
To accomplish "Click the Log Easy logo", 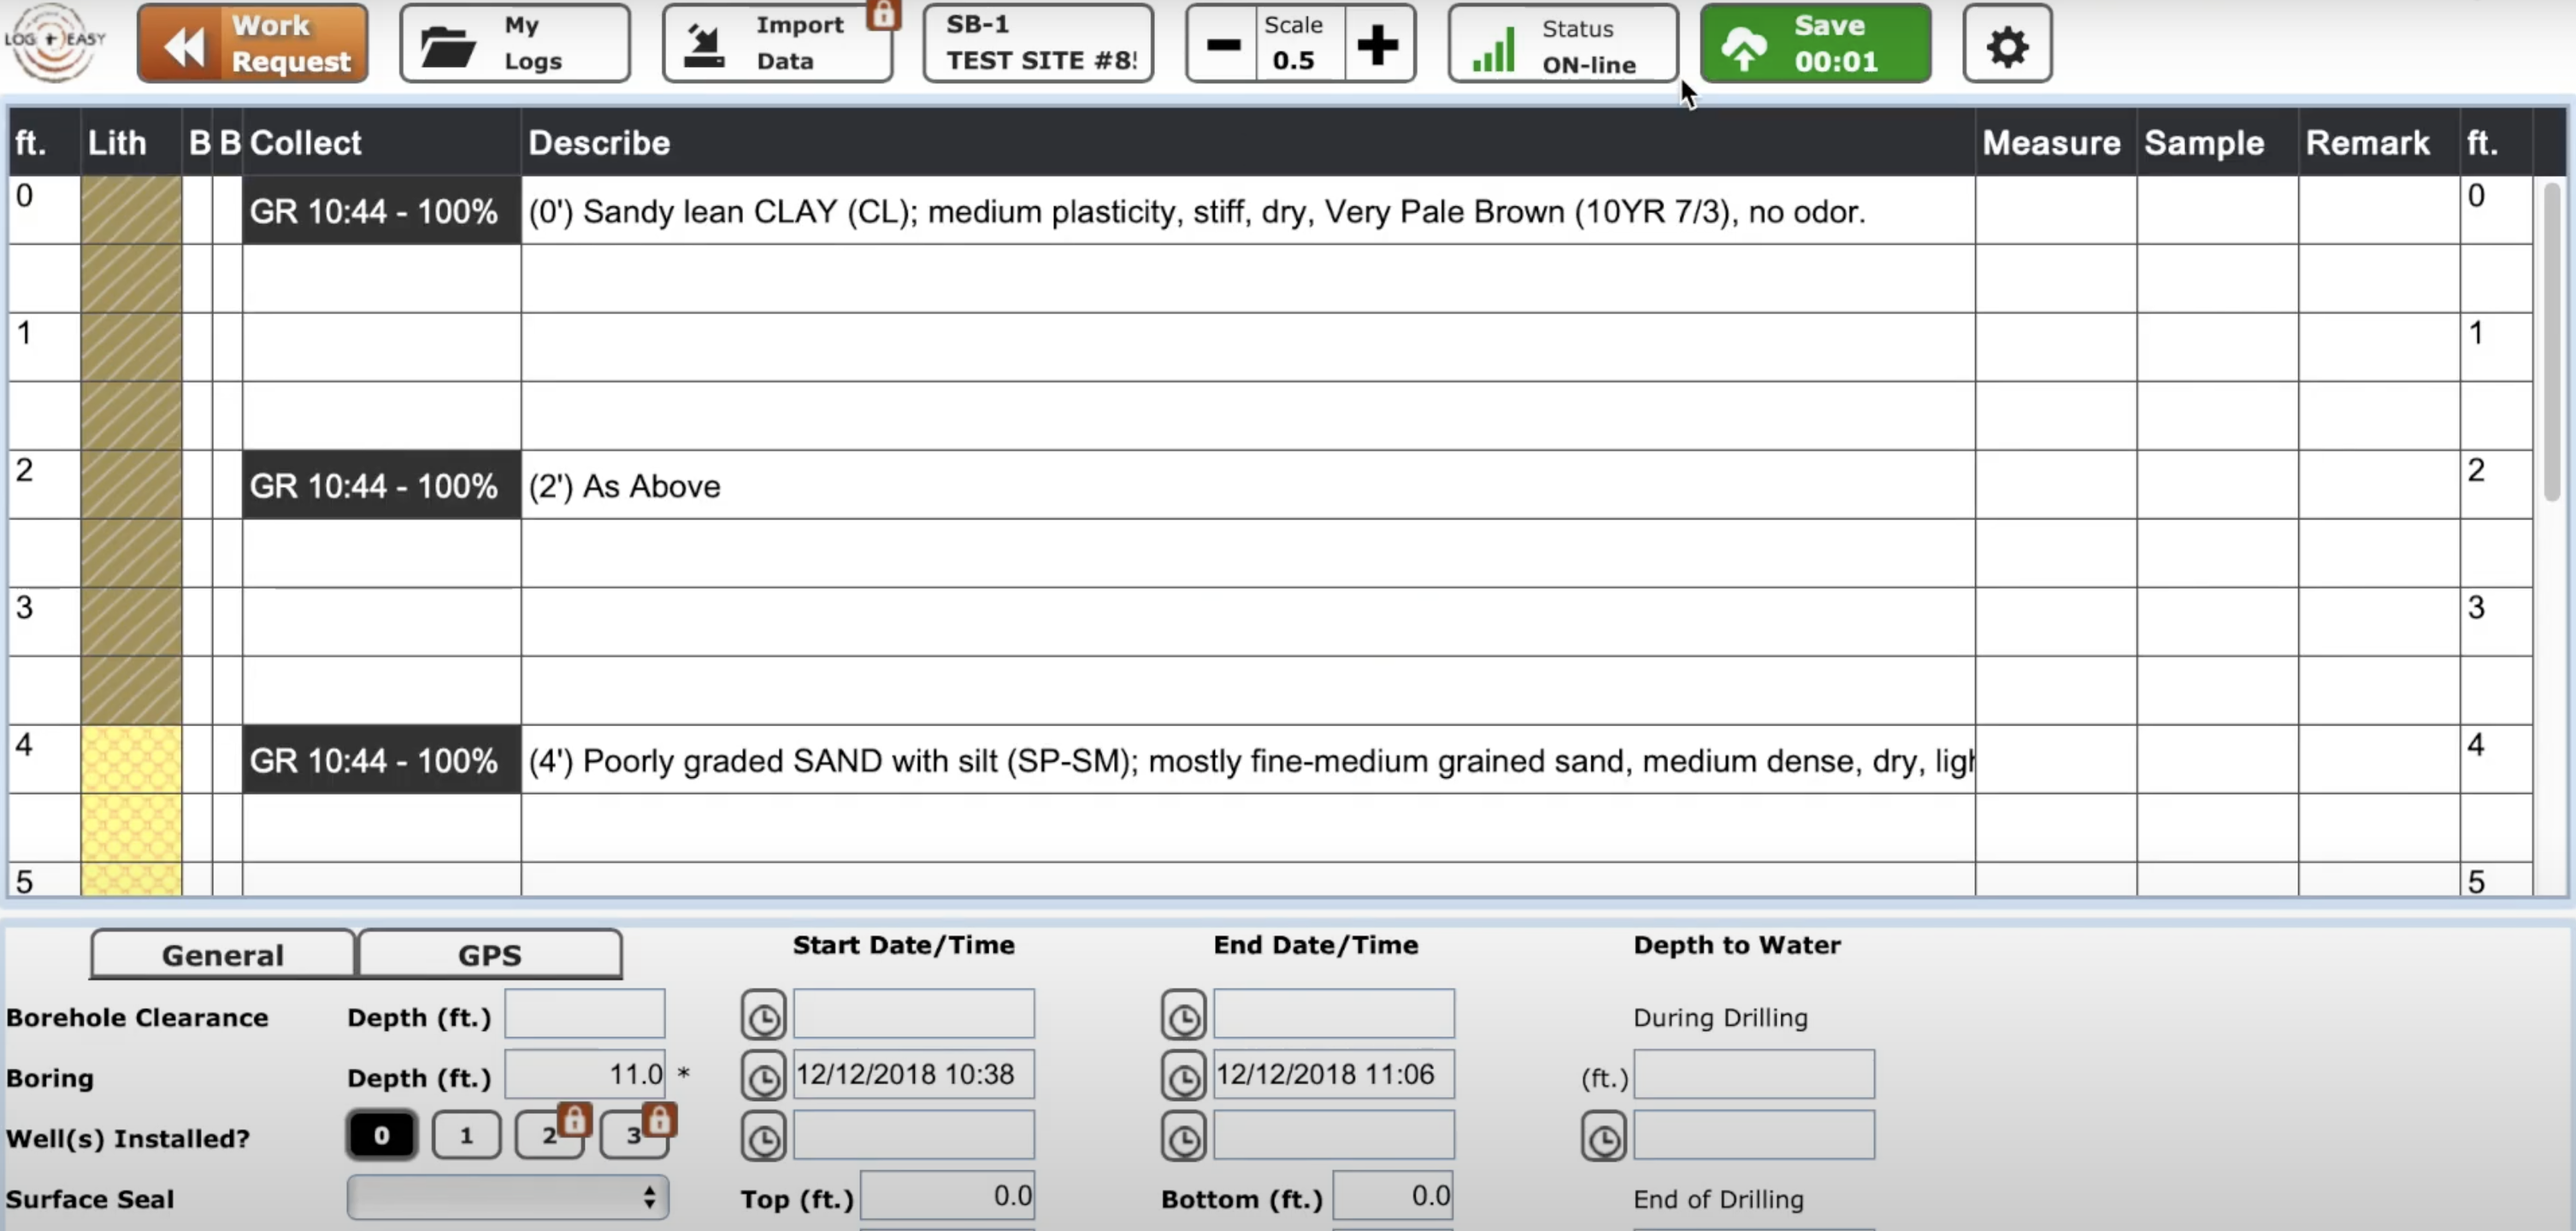I will pos(55,42).
